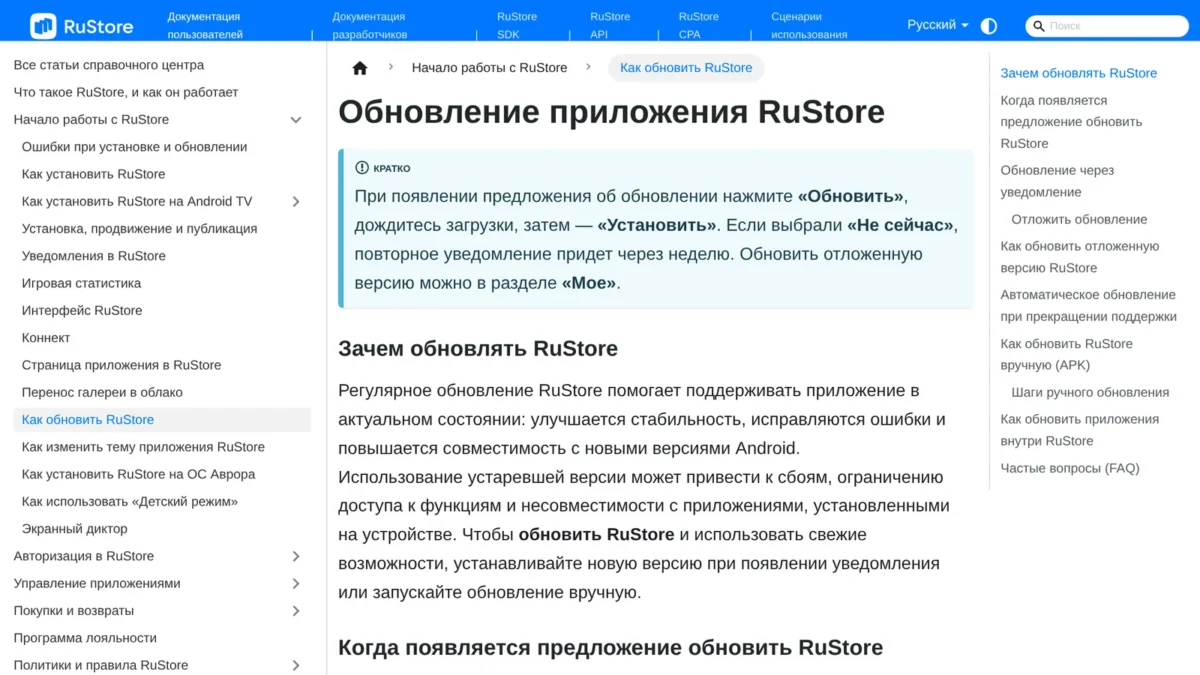The image size is (1200, 675).
Task: Open Интерфейс RuStore item
Action: 82,310
